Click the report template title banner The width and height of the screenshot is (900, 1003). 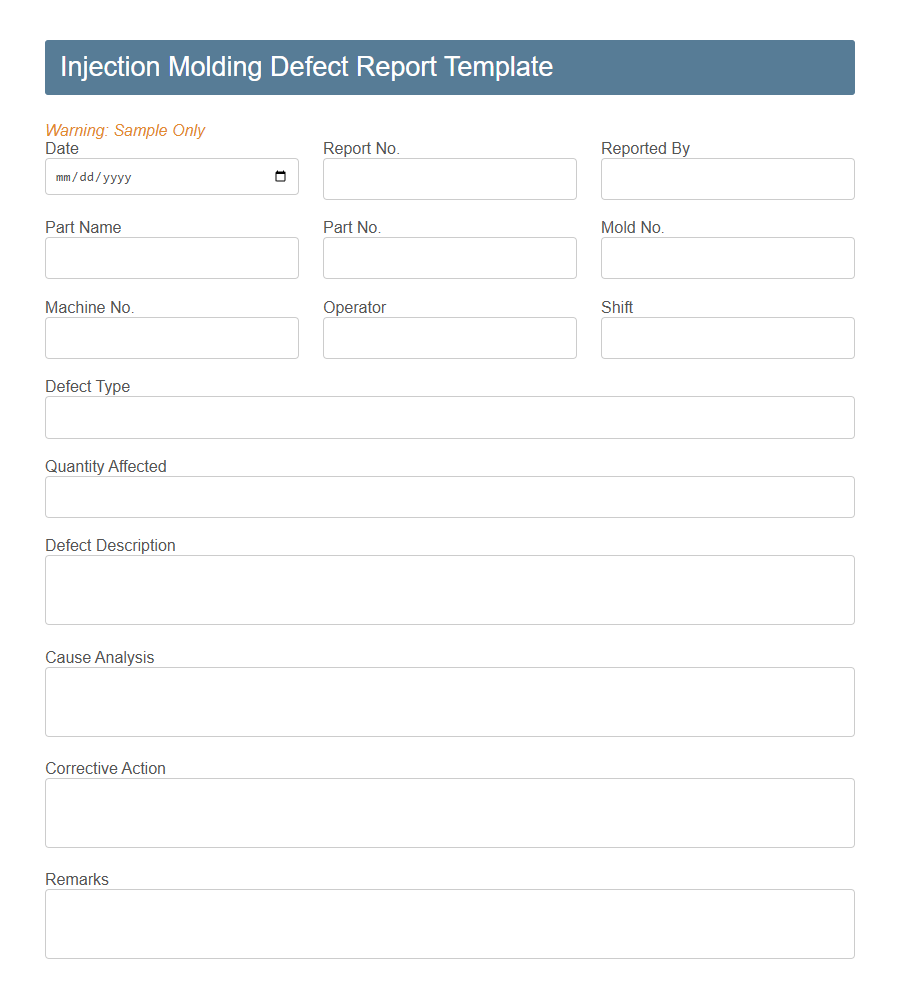(449, 67)
